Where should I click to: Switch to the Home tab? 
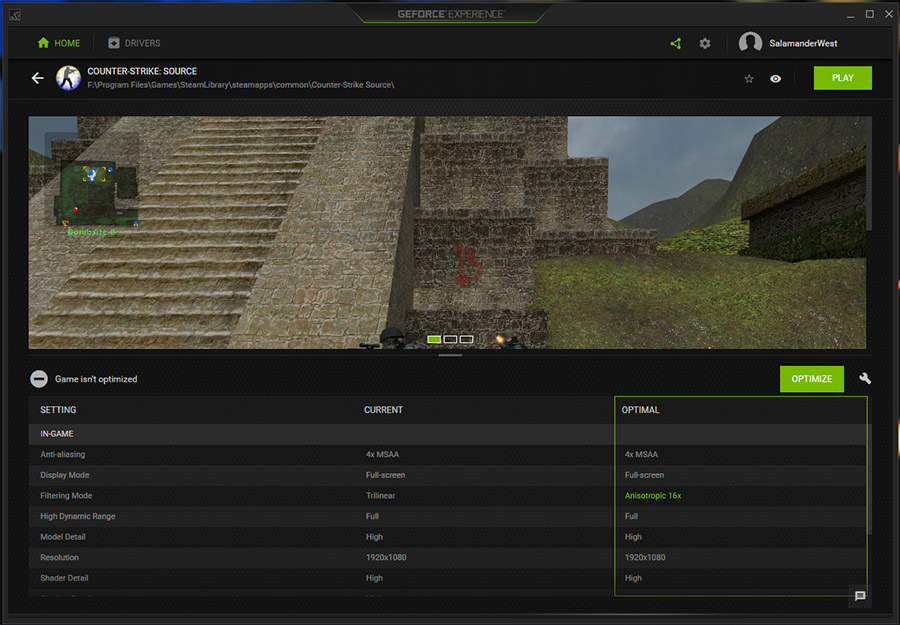tap(58, 44)
